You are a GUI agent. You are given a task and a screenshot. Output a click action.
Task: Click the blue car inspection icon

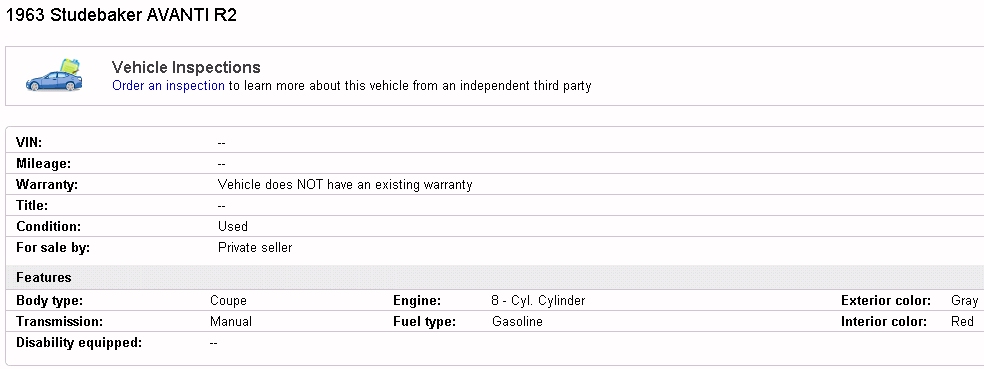55,75
